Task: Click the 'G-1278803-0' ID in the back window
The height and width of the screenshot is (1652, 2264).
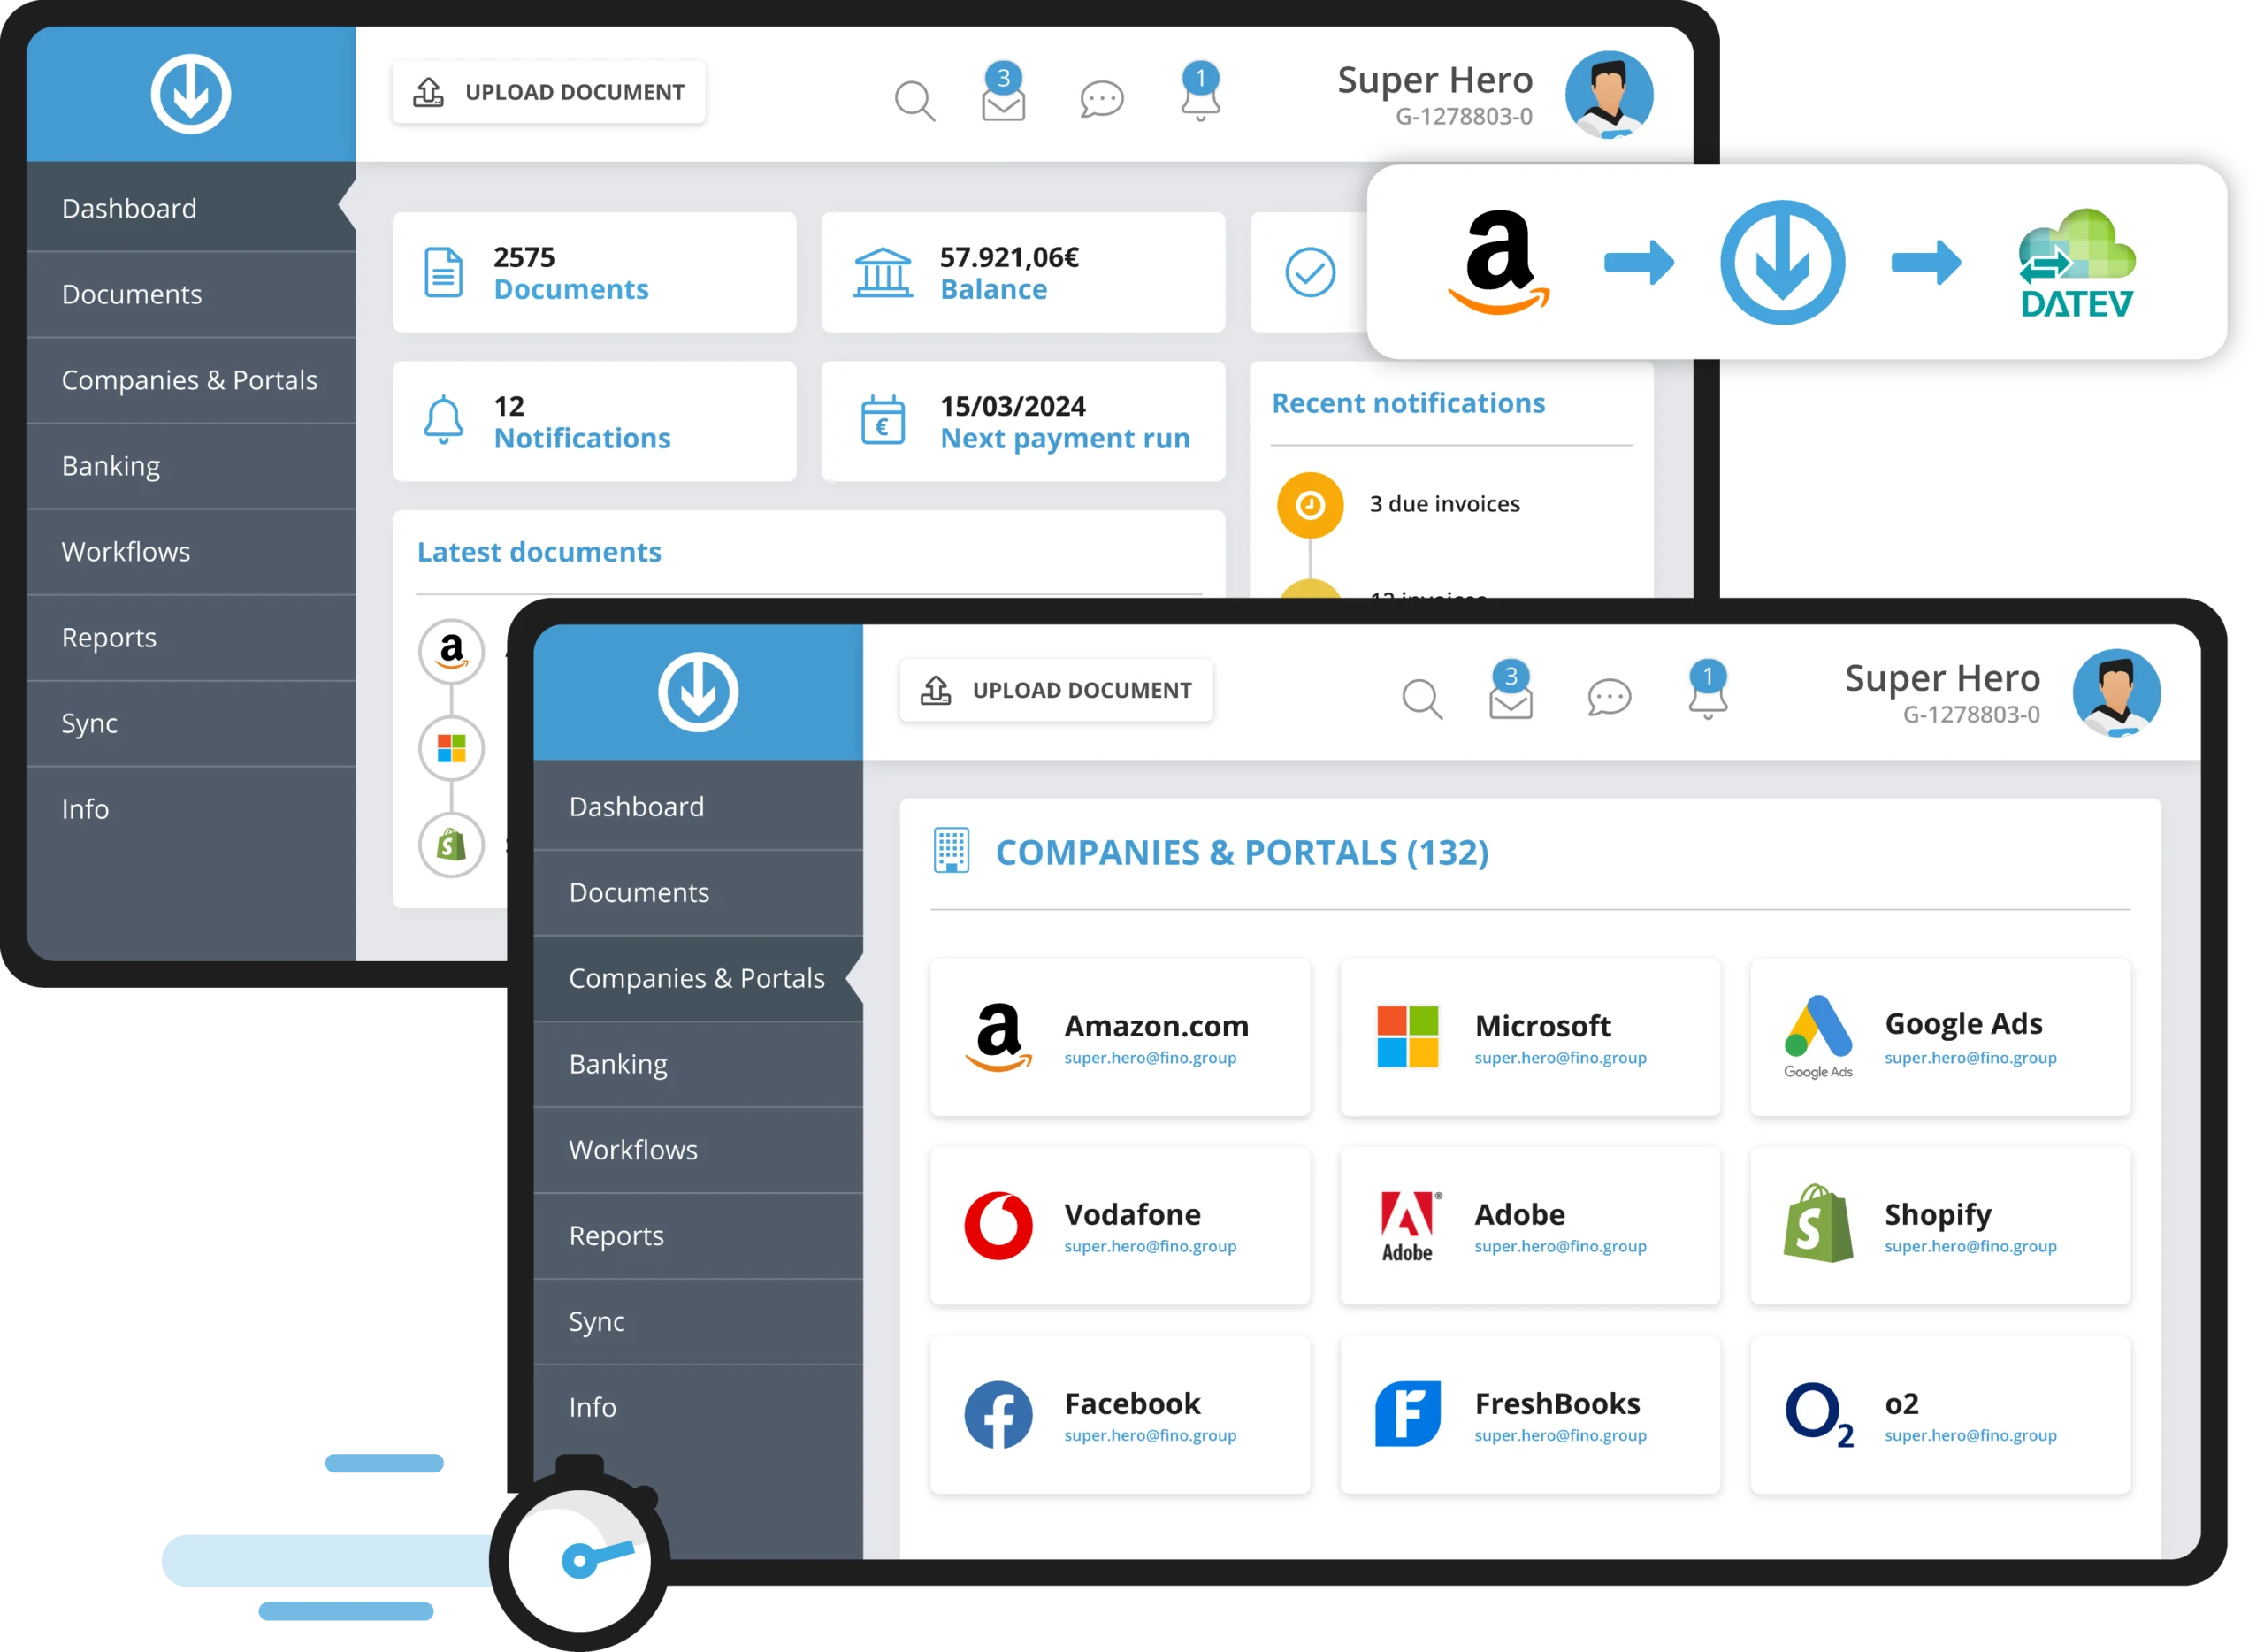Action: [1463, 116]
